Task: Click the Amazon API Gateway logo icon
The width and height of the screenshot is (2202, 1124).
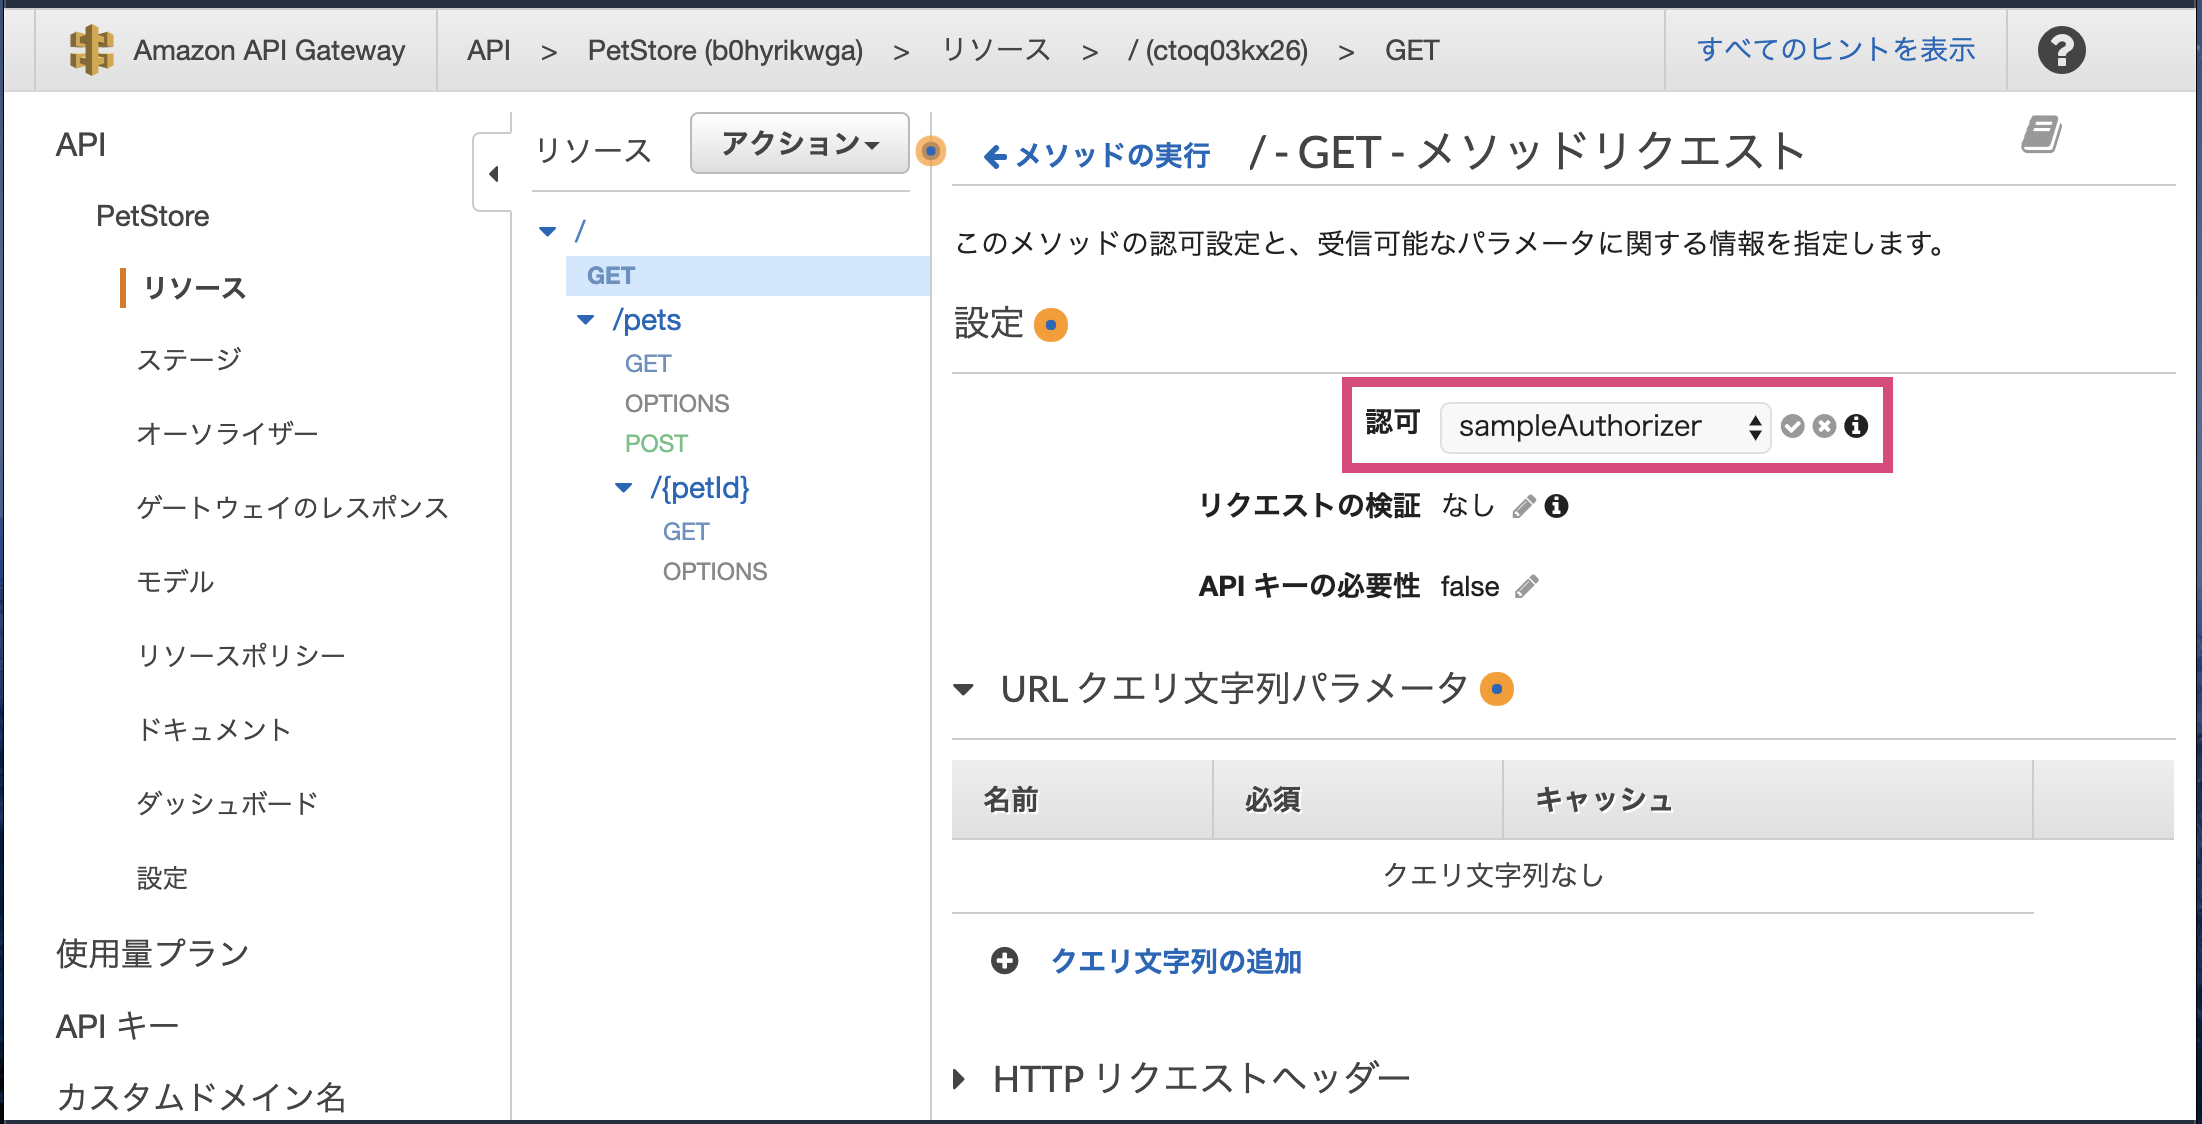Action: 91,50
